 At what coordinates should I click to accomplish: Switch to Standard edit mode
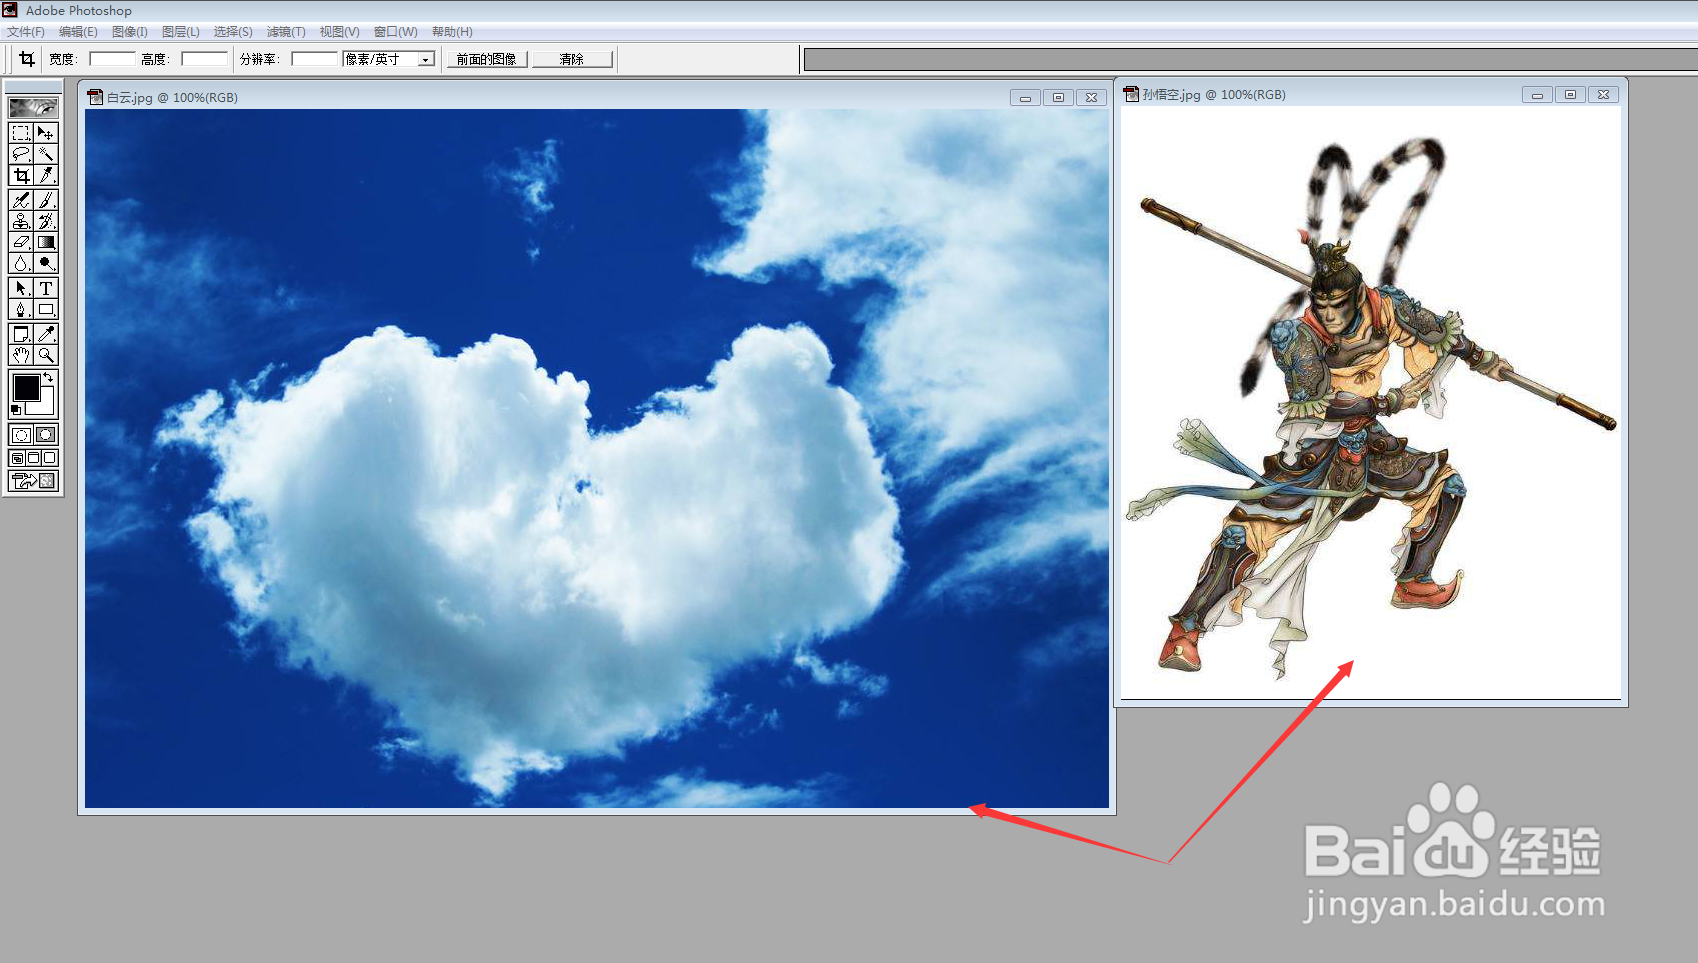click(21, 434)
